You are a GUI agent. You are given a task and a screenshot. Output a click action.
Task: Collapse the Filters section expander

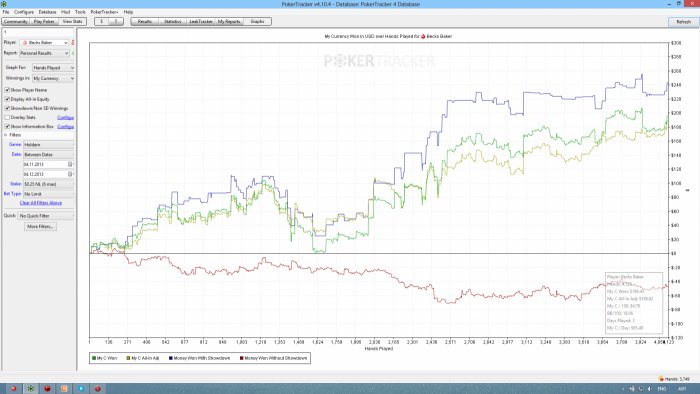tap(6, 135)
